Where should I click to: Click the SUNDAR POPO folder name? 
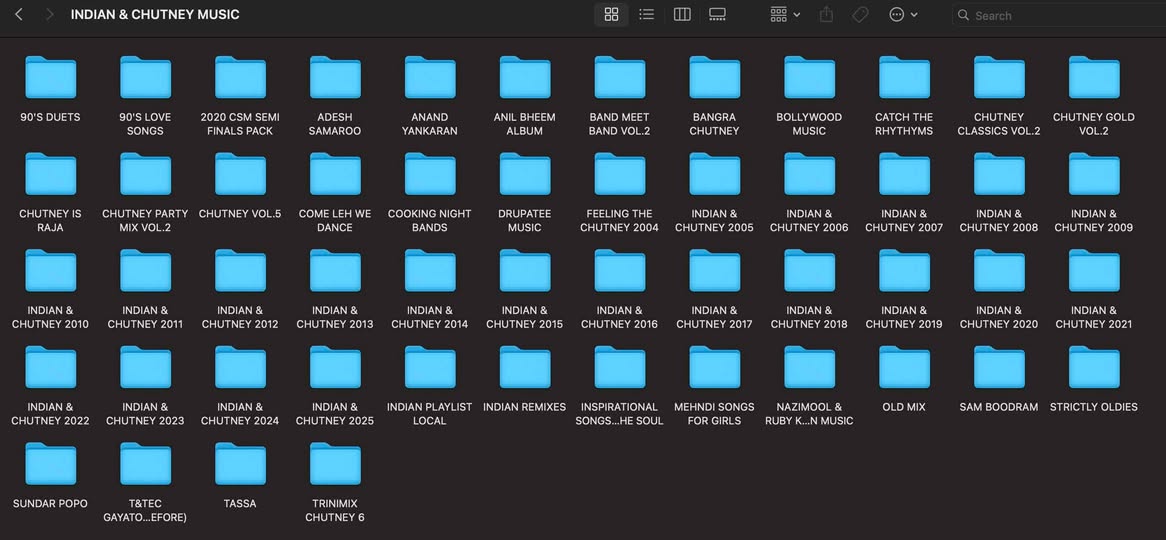click(x=51, y=504)
